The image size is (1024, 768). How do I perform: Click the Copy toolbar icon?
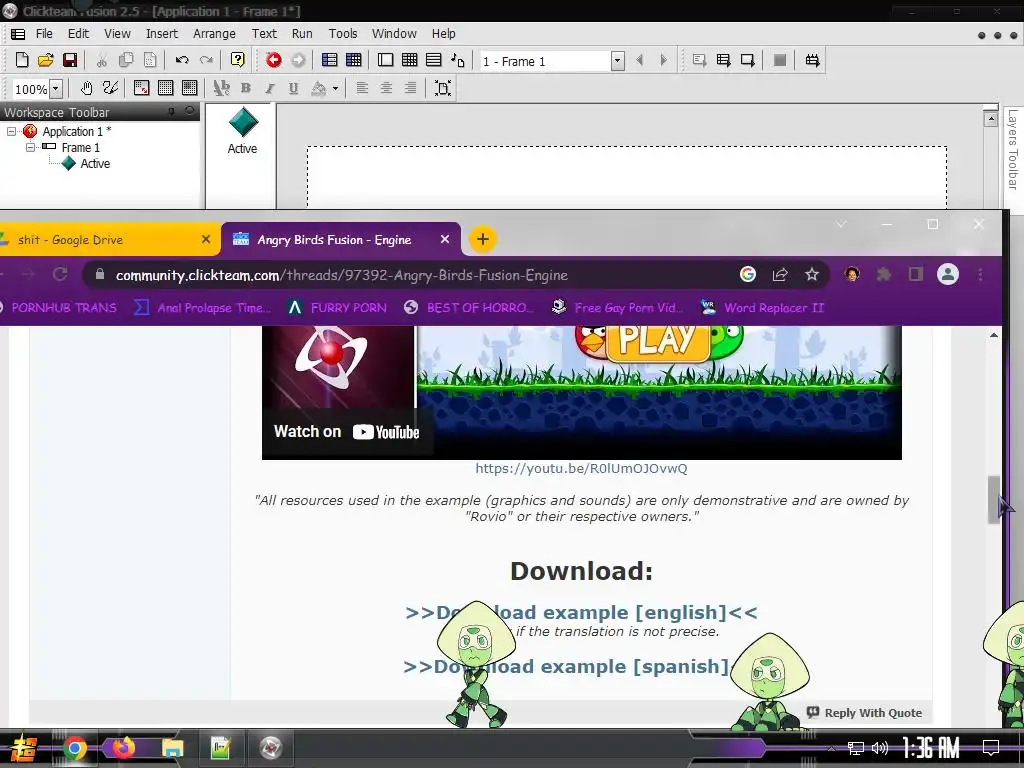pyautogui.click(x=126, y=60)
